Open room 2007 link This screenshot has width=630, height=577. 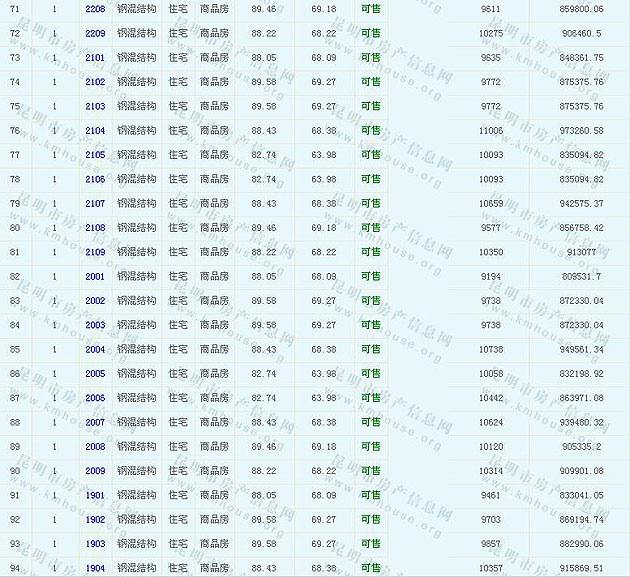tap(95, 422)
